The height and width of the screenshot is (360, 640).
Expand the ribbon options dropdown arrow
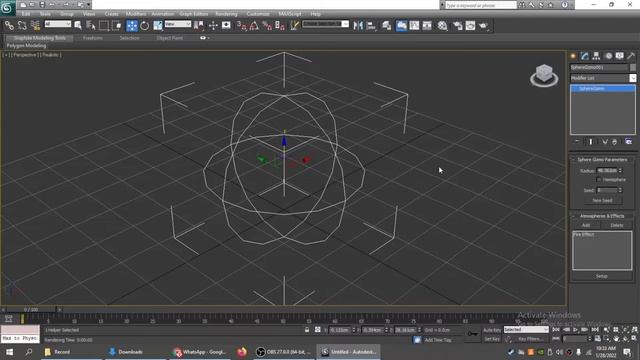tap(208, 38)
